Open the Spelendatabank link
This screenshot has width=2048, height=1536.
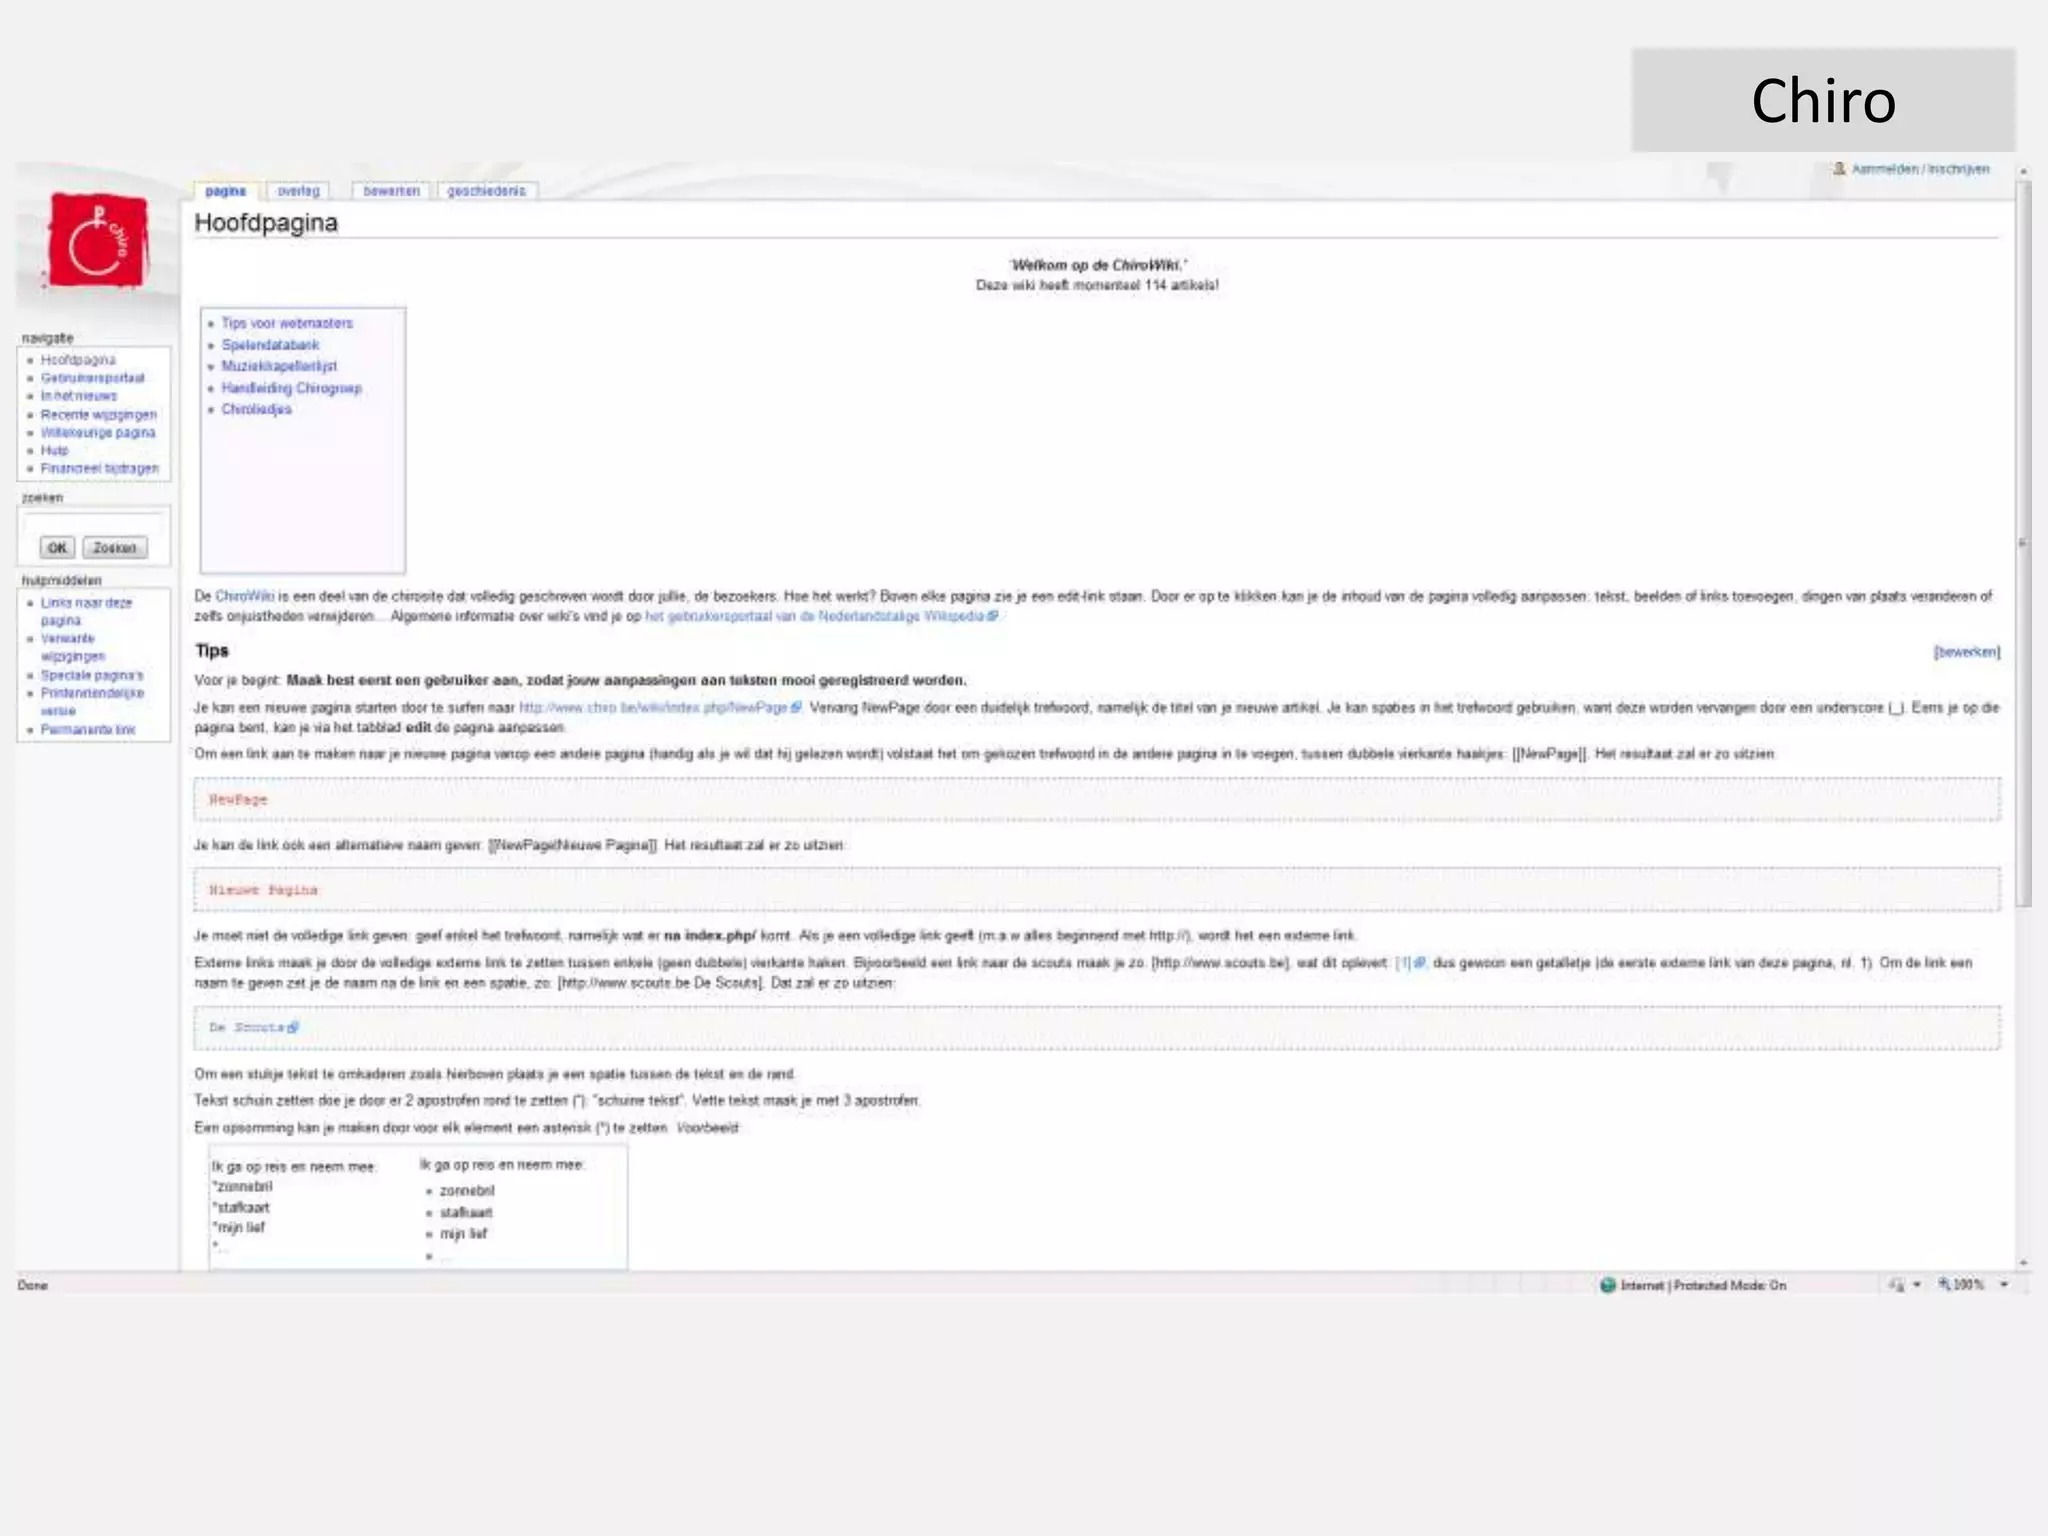[x=270, y=345]
